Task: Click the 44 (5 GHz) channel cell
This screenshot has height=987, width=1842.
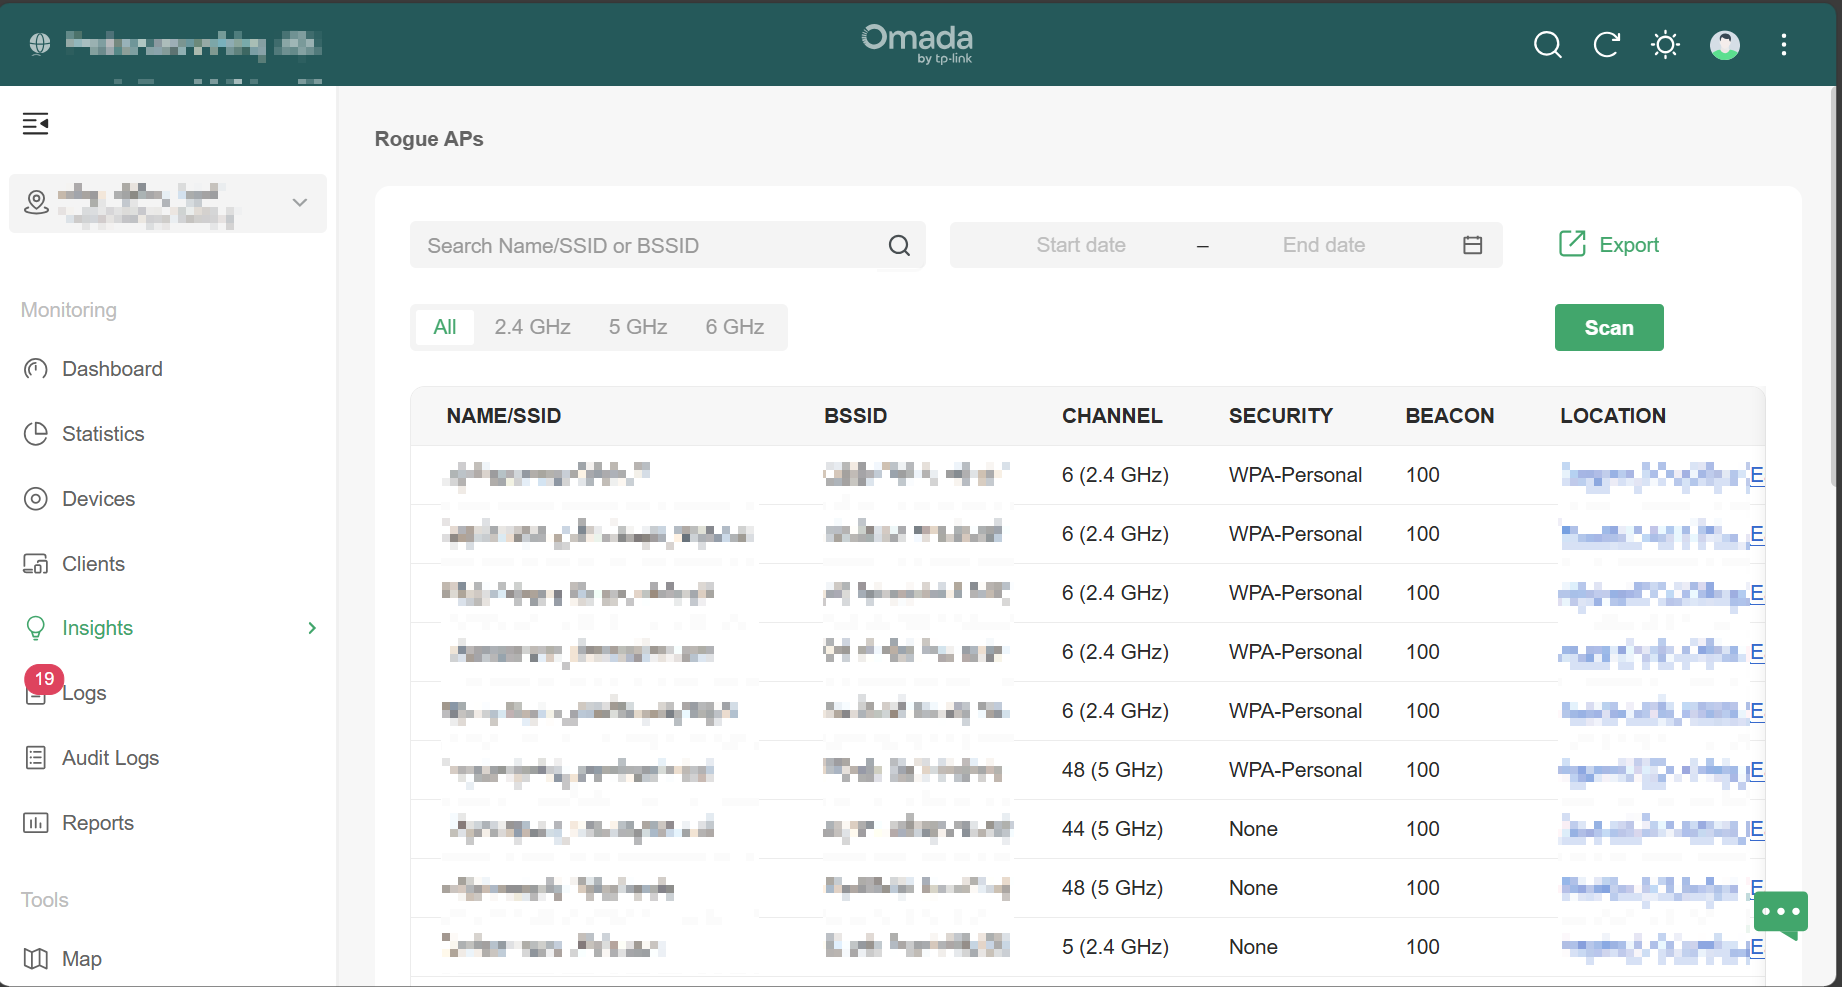Action: point(1112,829)
